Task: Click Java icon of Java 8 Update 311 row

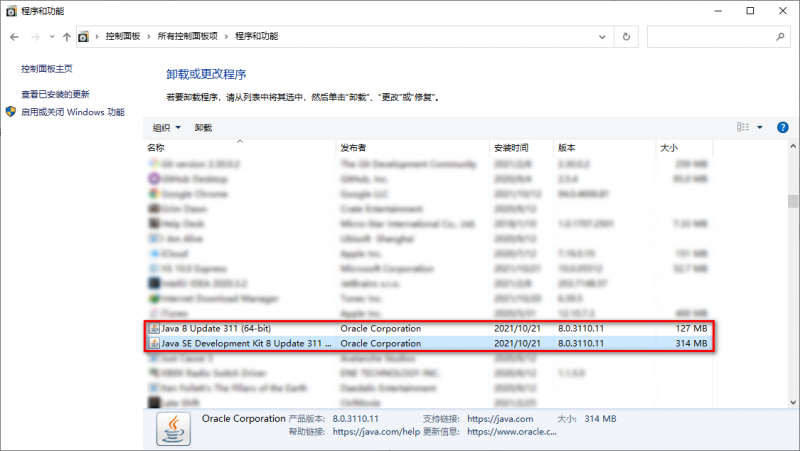Action: [x=154, y=329]
